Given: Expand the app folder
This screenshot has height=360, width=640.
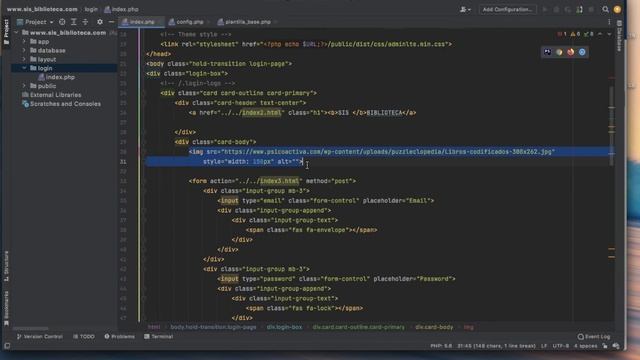Looking at the screenshot, I should tap(24, 42).
